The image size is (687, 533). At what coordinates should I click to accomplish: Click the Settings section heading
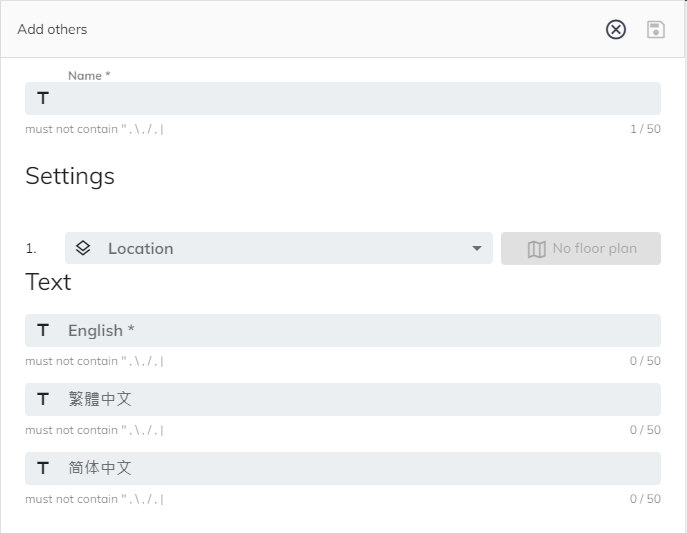click(70, 176)
